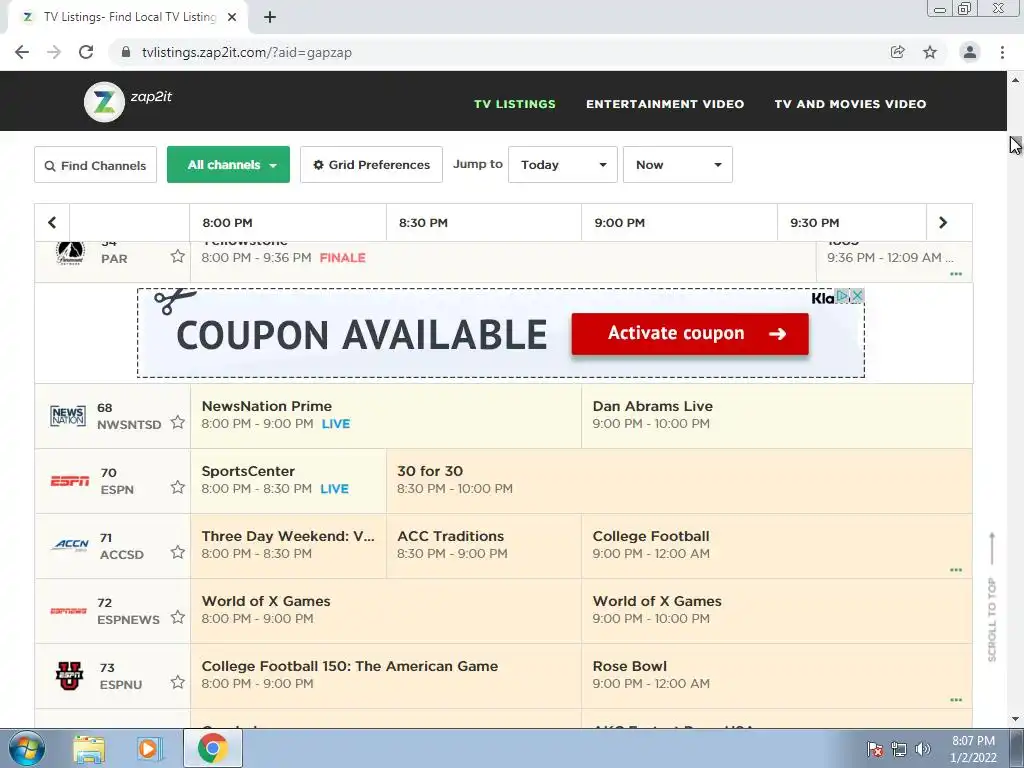Open 30 for 30 listing
Image resolution: width=1024 pixels, height=768 pixels.
[x=679, y=480]
